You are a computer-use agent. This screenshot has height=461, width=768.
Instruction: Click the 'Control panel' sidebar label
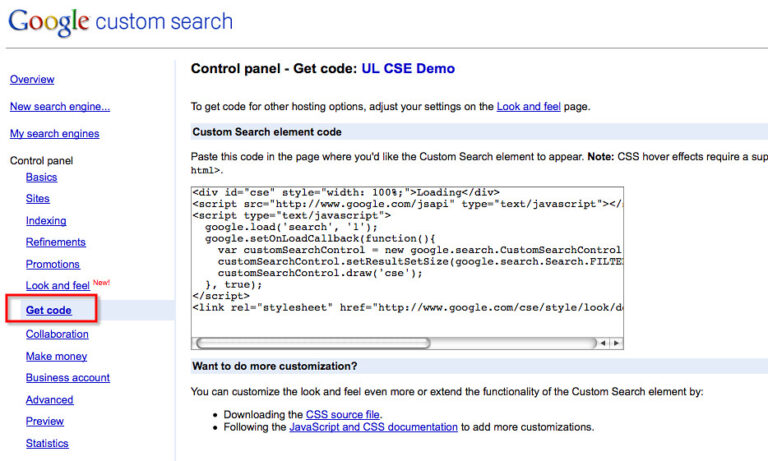pos(41,161)
